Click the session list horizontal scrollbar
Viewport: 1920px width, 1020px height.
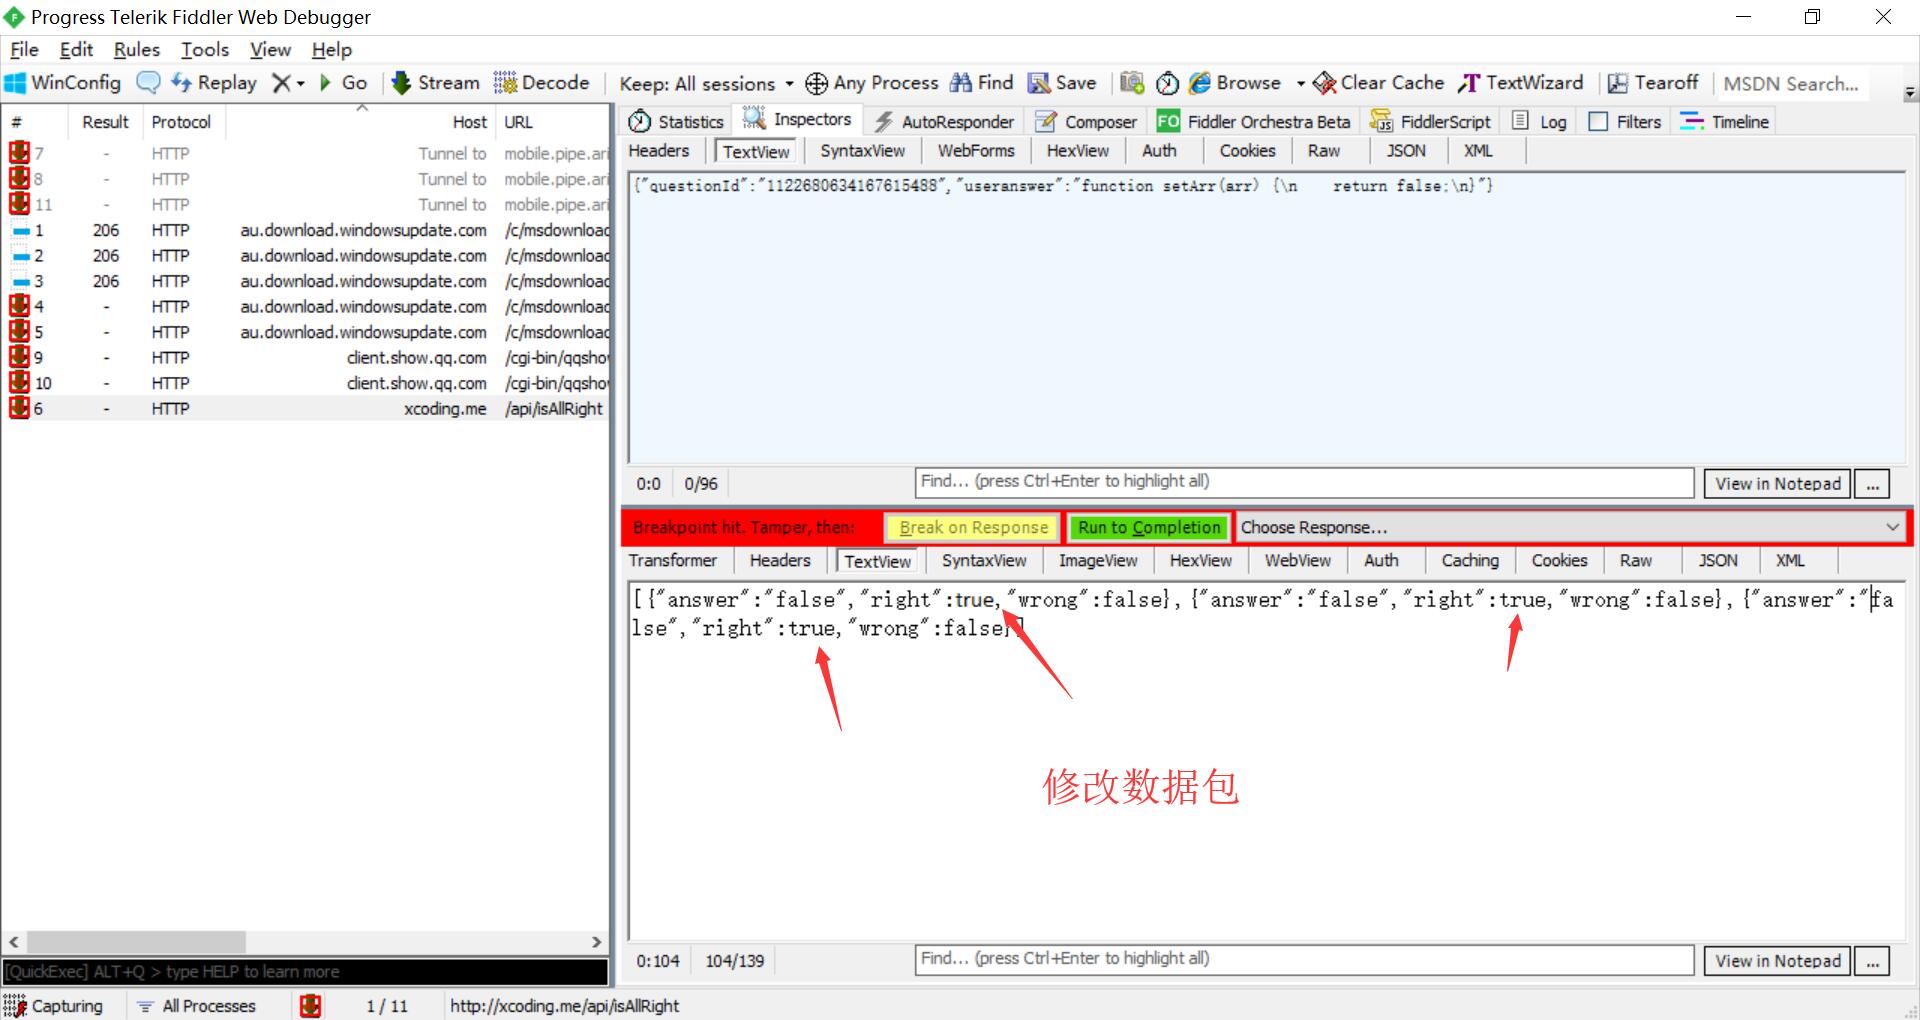coord(136,942)
